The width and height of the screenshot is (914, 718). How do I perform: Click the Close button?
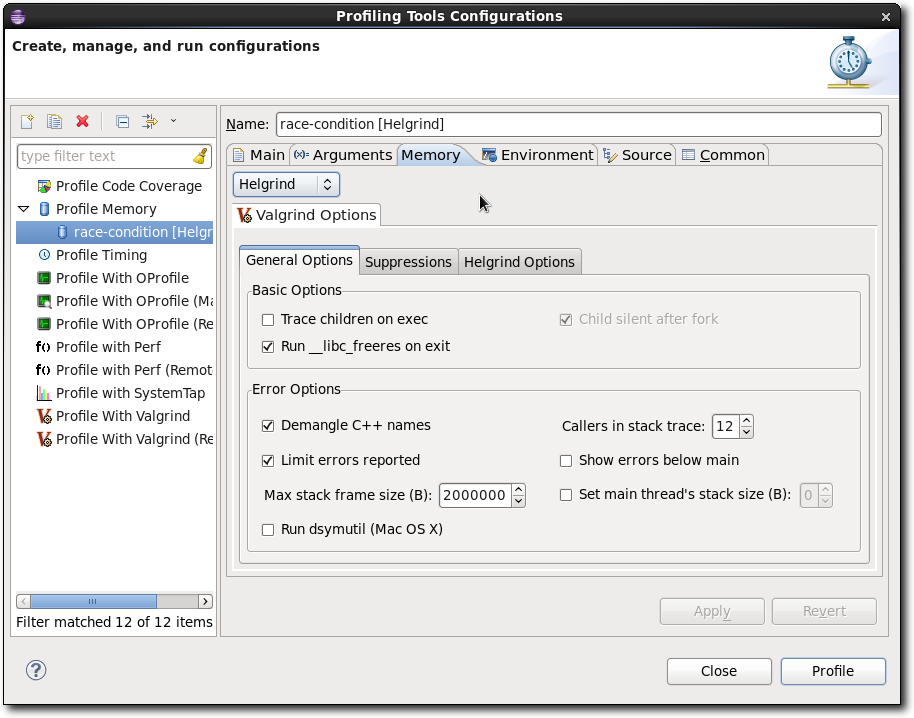tap(718, 671)
